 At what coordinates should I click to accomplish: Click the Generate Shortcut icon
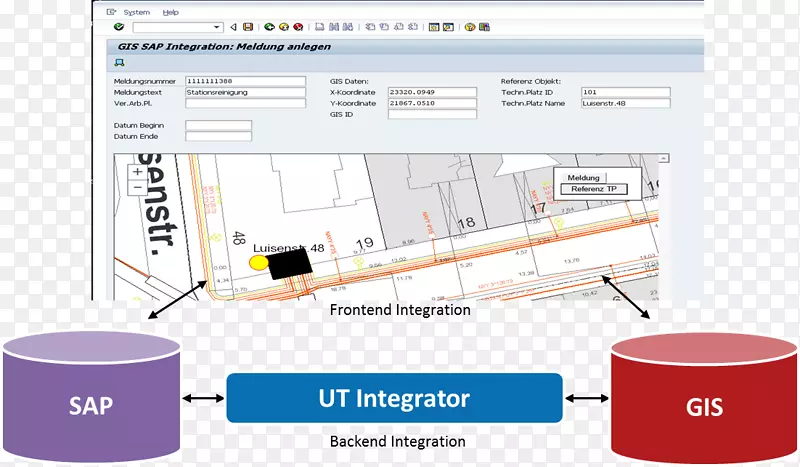click(x=448, y=27)
